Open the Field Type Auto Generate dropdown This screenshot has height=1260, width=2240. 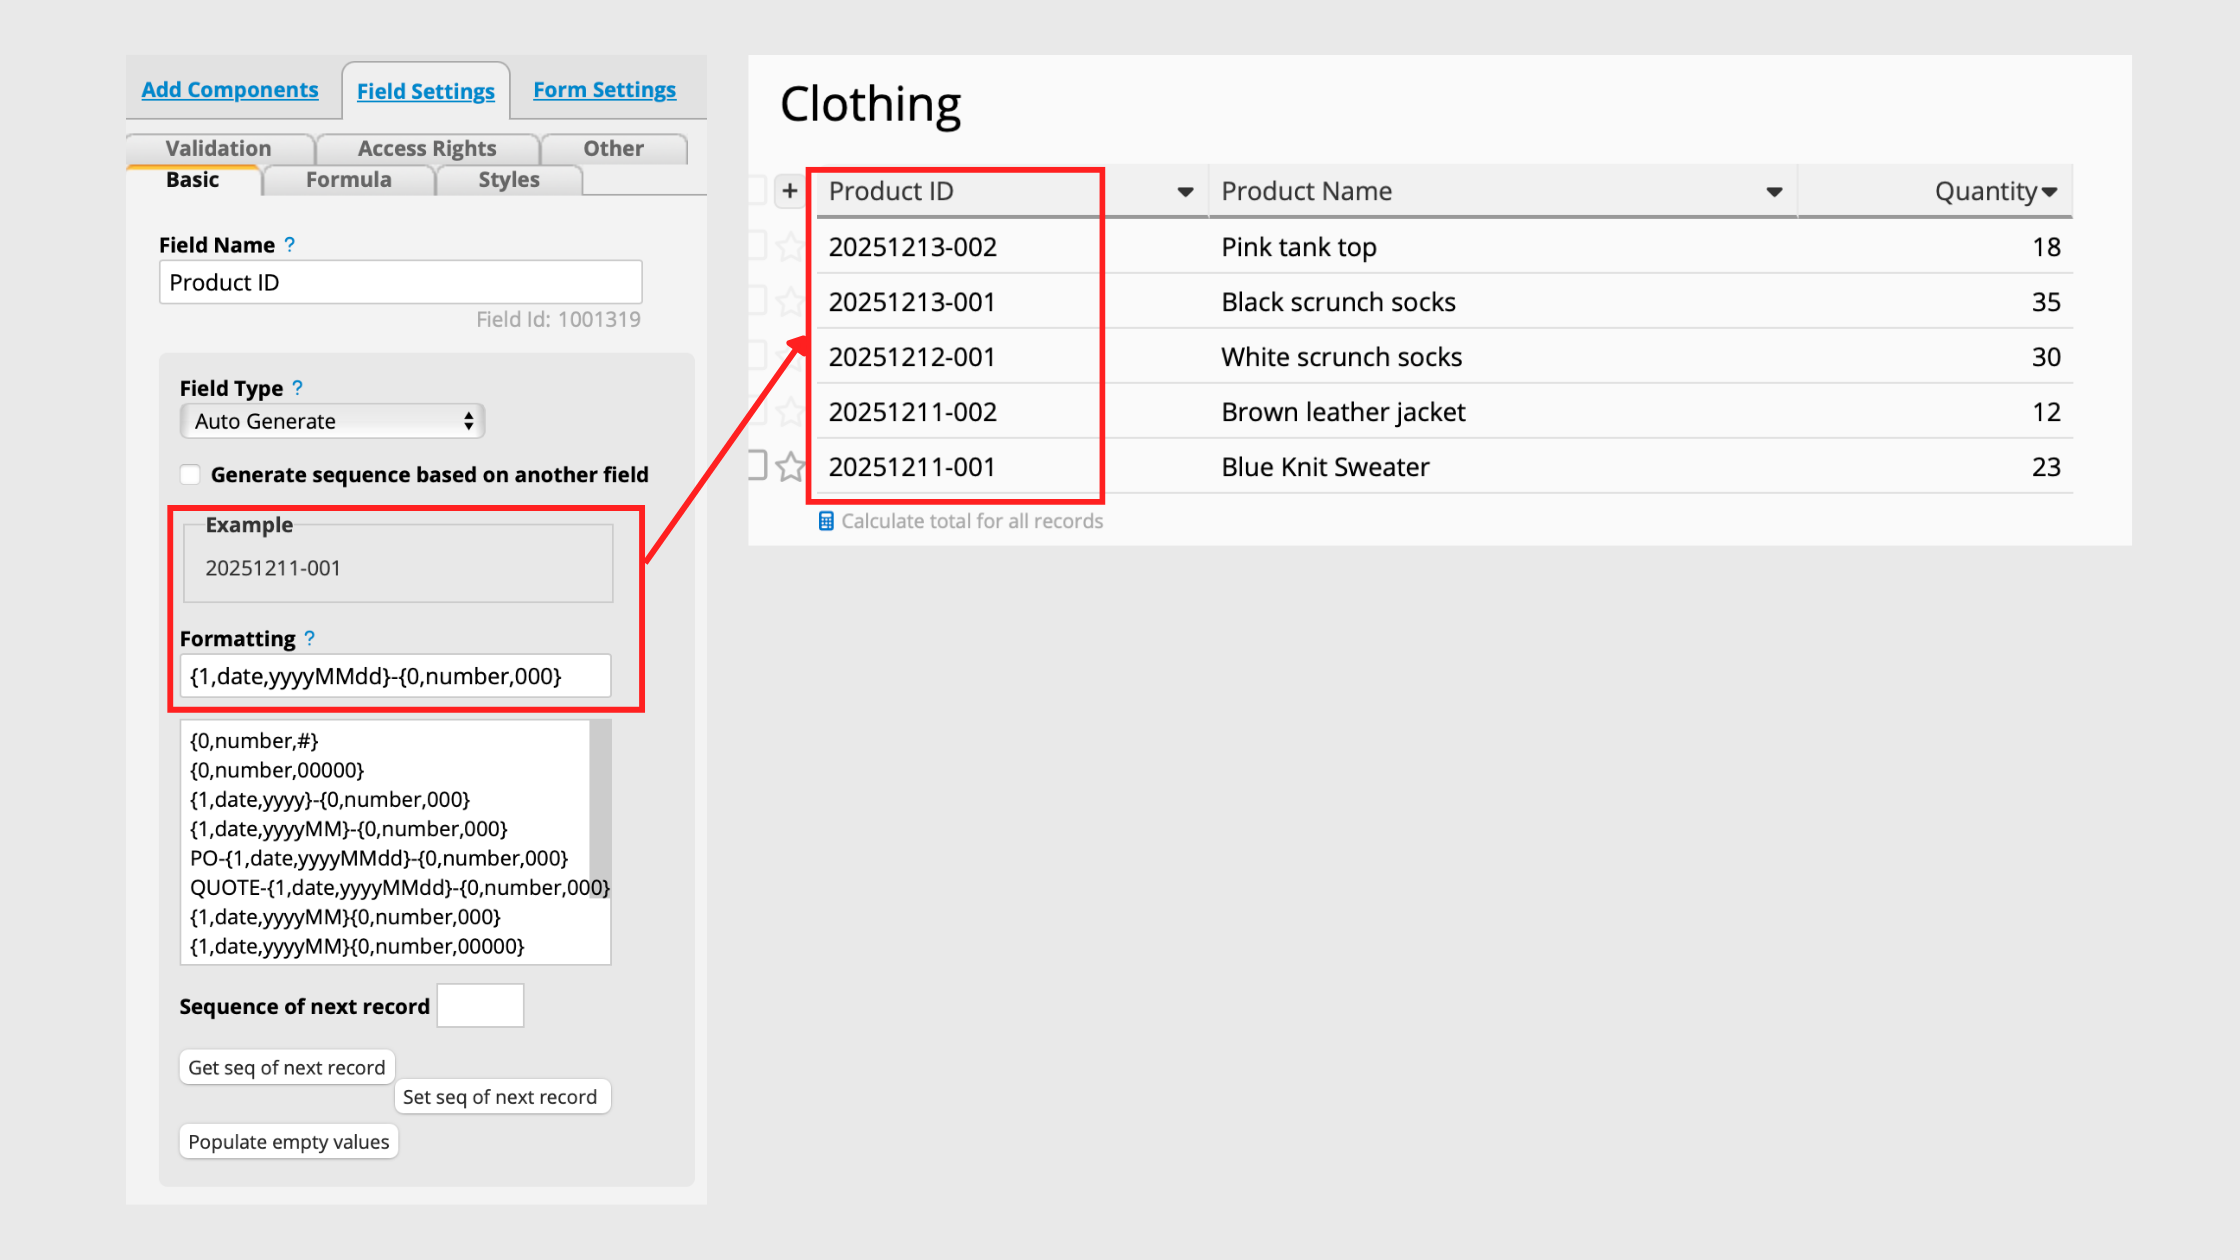332,421
